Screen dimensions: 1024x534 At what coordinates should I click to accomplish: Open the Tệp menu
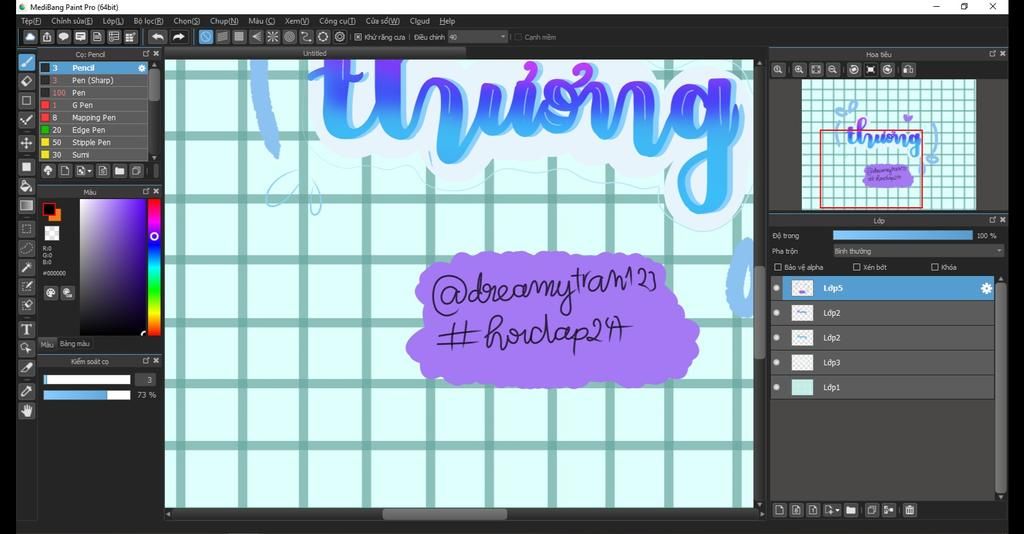tap(31, 21)
